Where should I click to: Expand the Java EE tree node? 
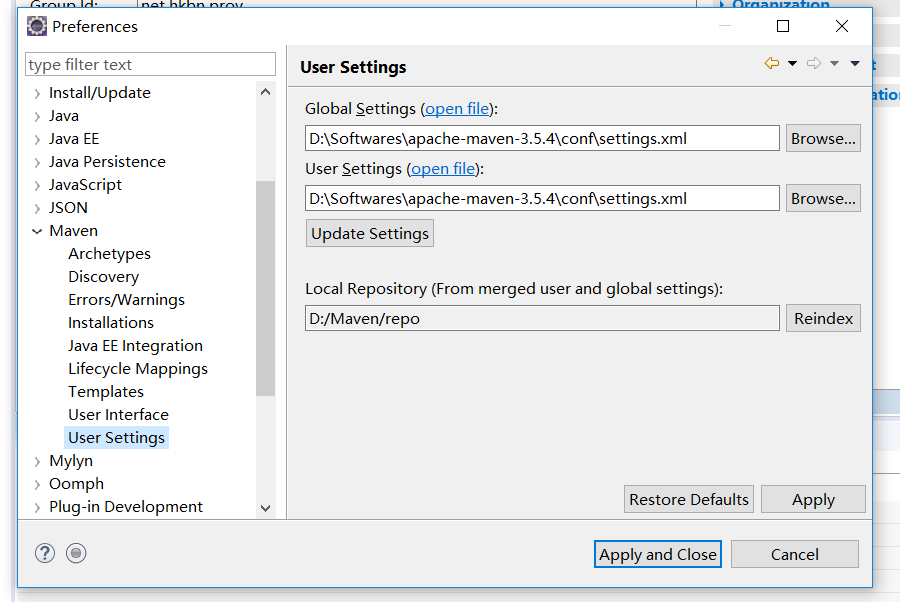click(x=37, y=139)
